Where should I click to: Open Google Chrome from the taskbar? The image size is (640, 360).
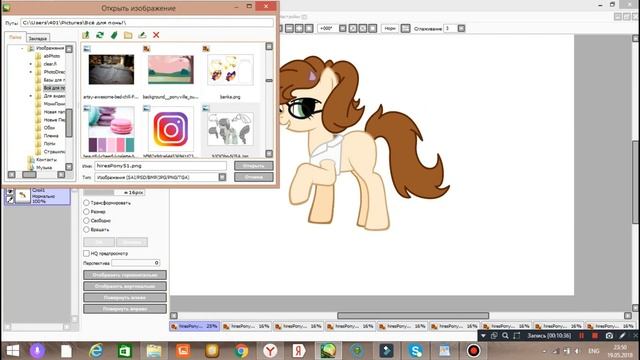[241, 351]
